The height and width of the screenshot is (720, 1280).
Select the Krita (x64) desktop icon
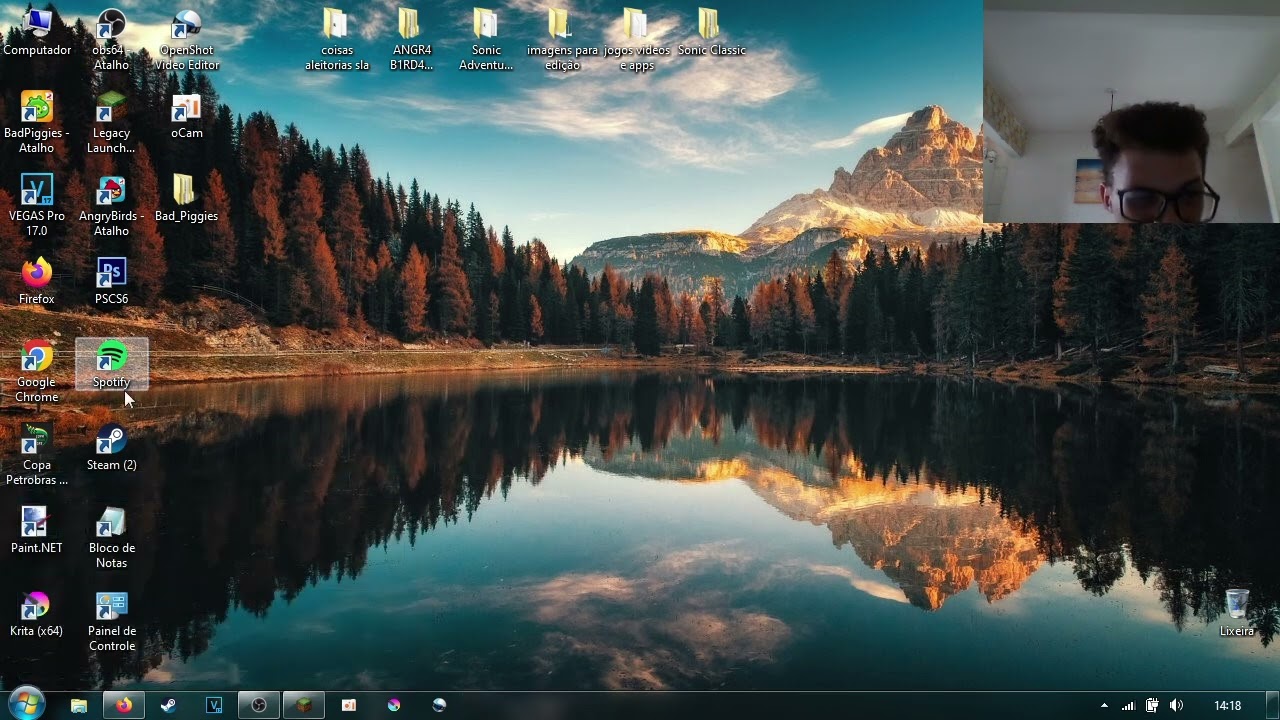(x=37, y=614)
